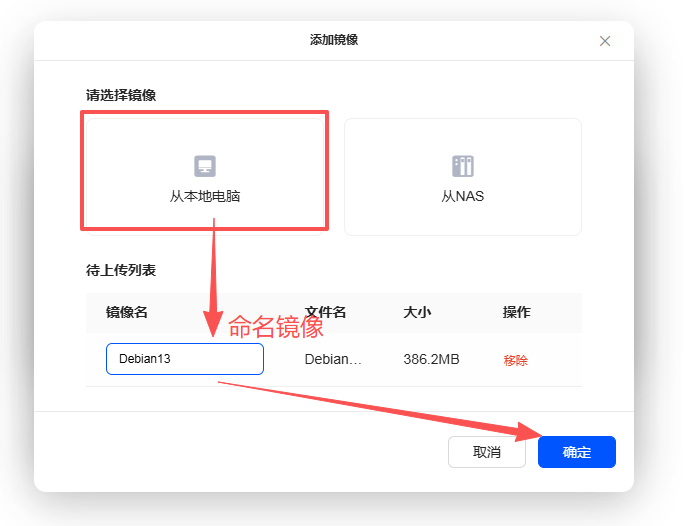Click the red arrowhead pointing at 确定

(x=529, y=433)
